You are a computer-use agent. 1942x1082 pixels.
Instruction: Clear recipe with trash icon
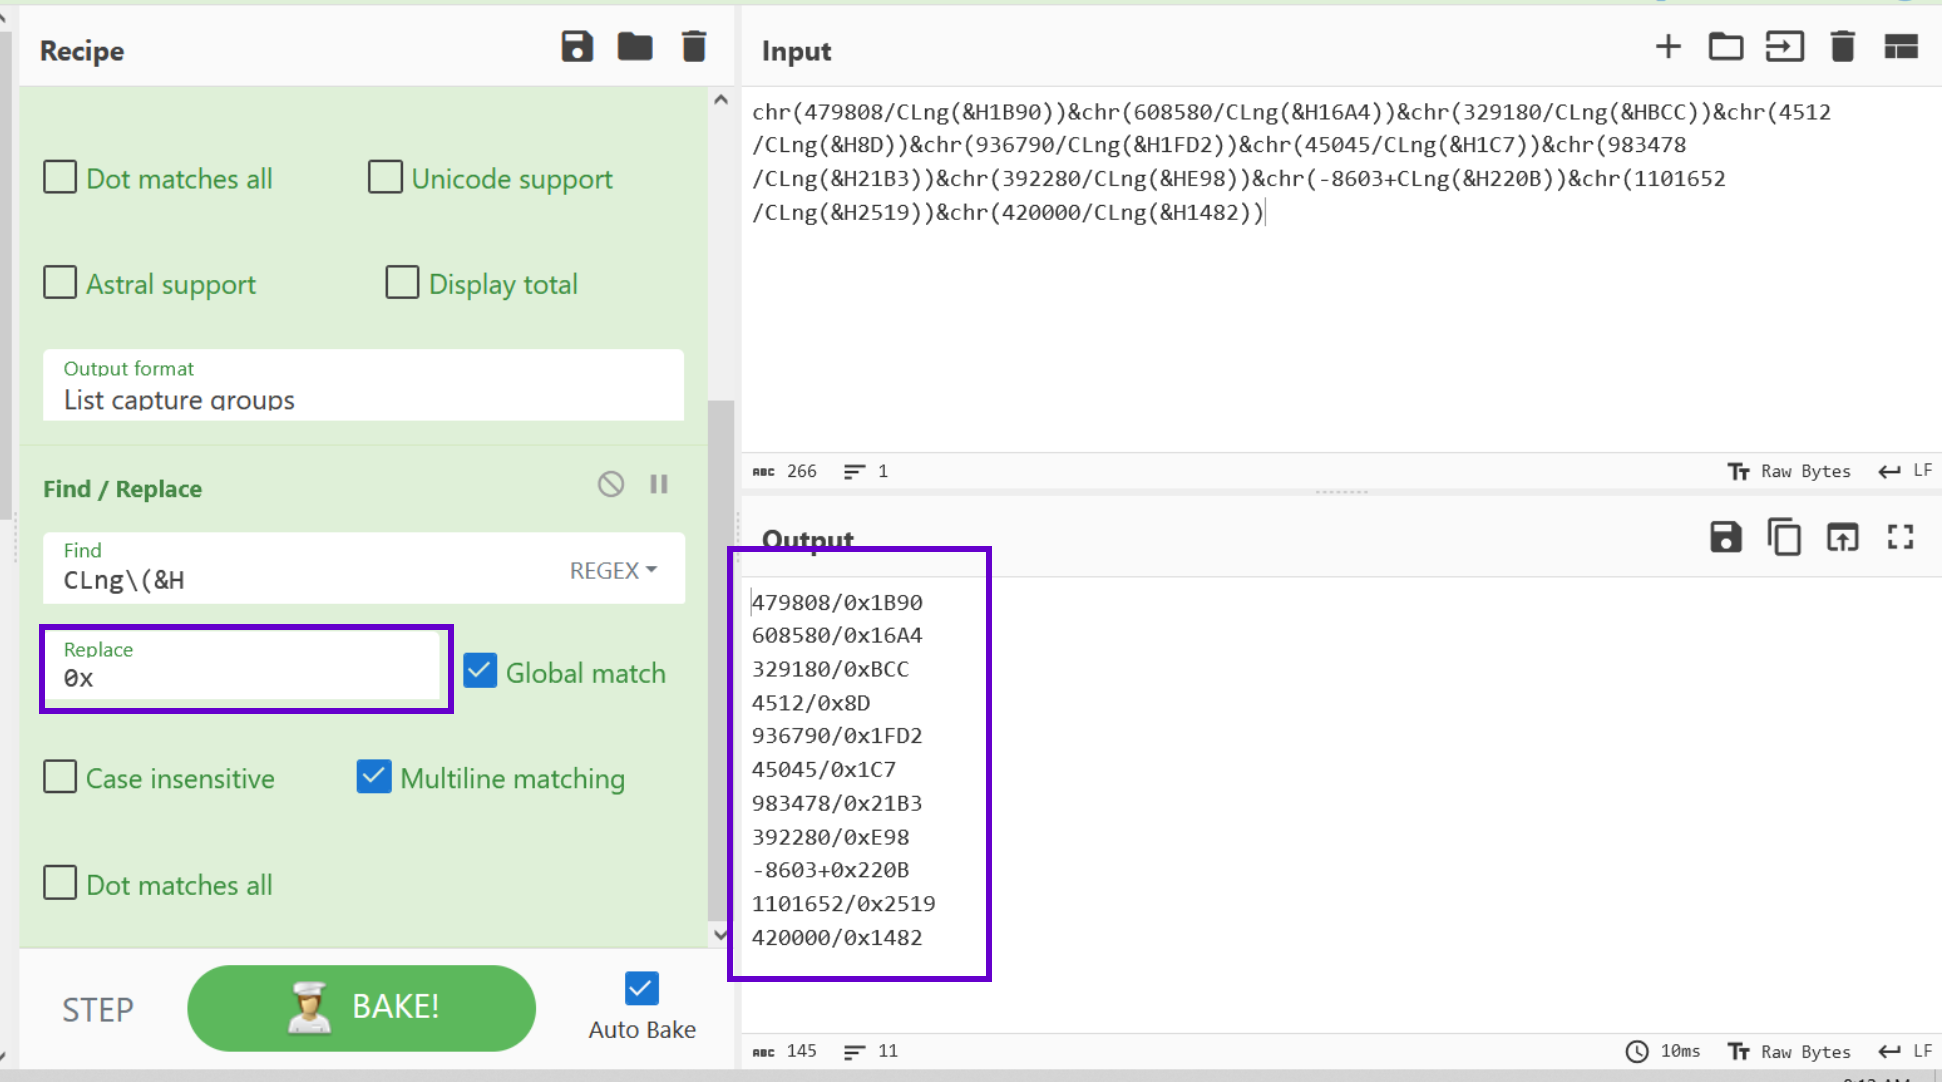point(694,47)
